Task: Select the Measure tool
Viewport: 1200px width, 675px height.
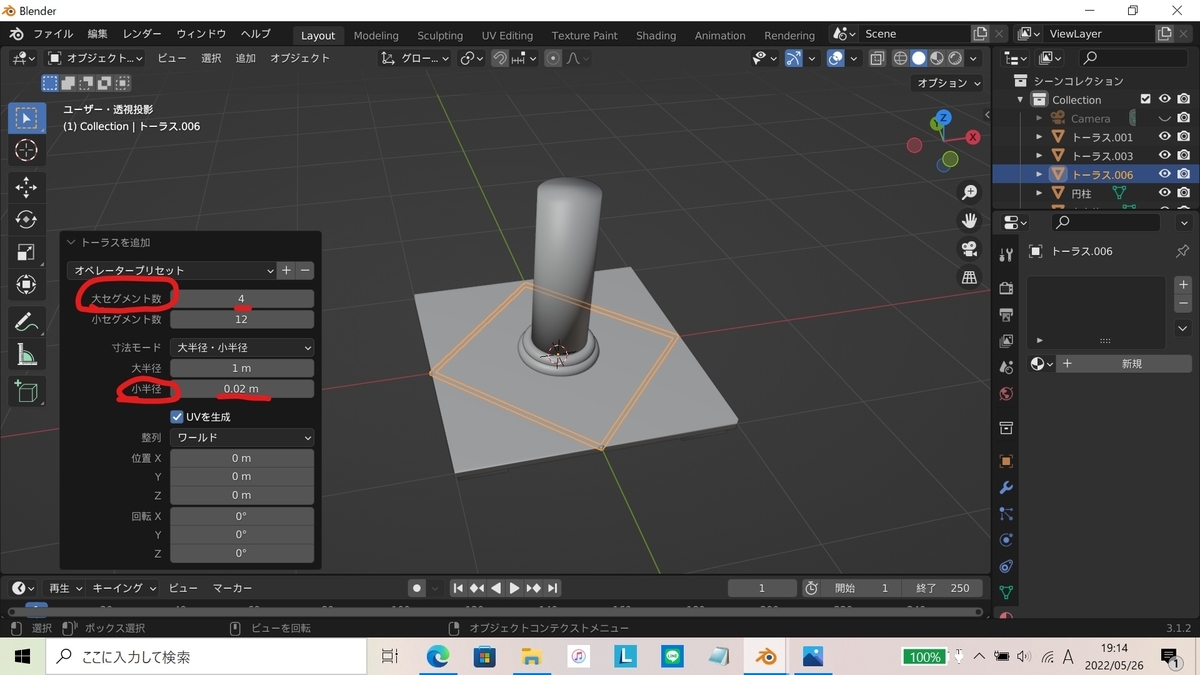Action: pos(26,355)
